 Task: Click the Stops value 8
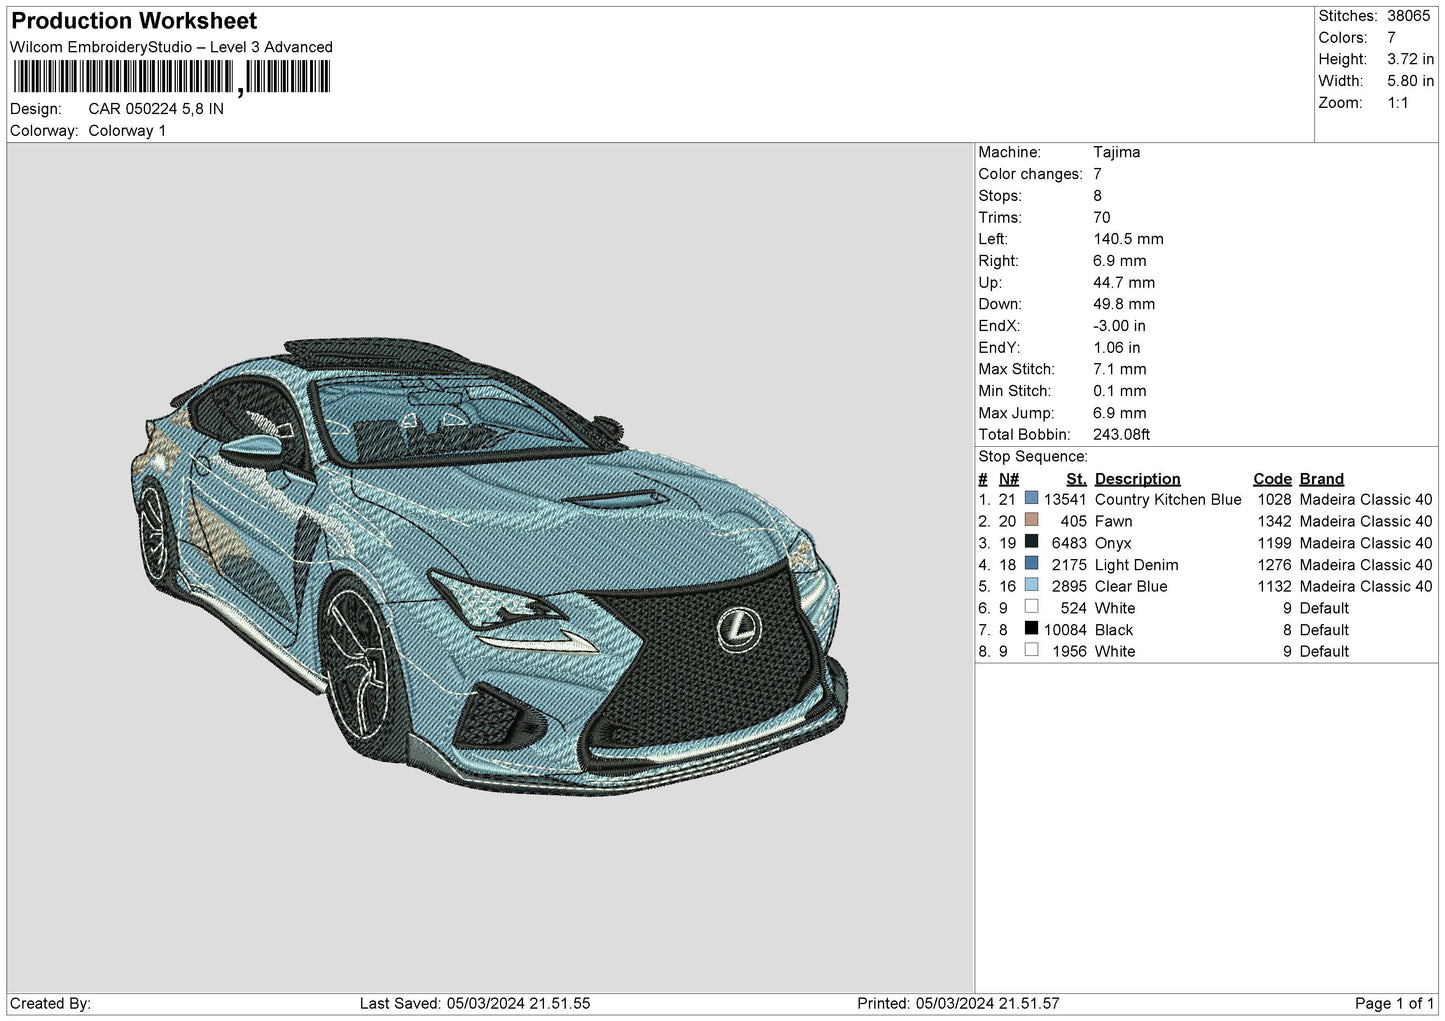click(x=1097, y=196)
